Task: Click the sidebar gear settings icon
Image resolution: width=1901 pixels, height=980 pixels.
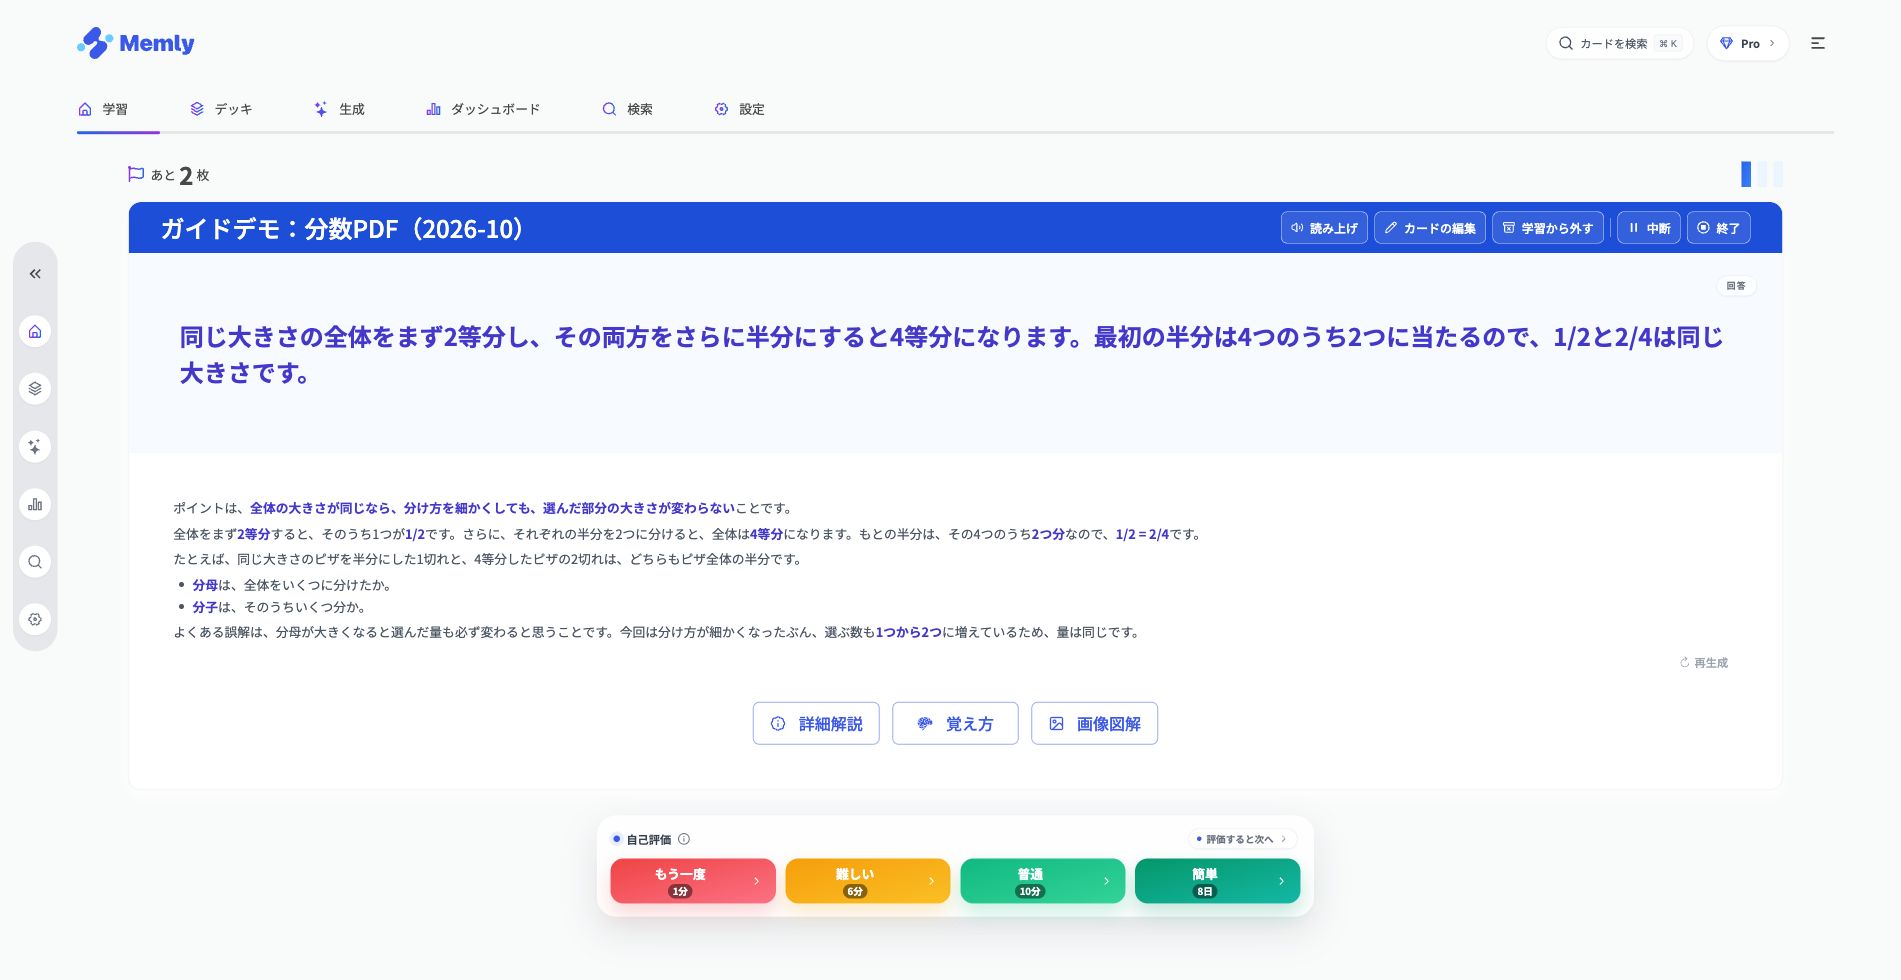Action: point(35,619)
